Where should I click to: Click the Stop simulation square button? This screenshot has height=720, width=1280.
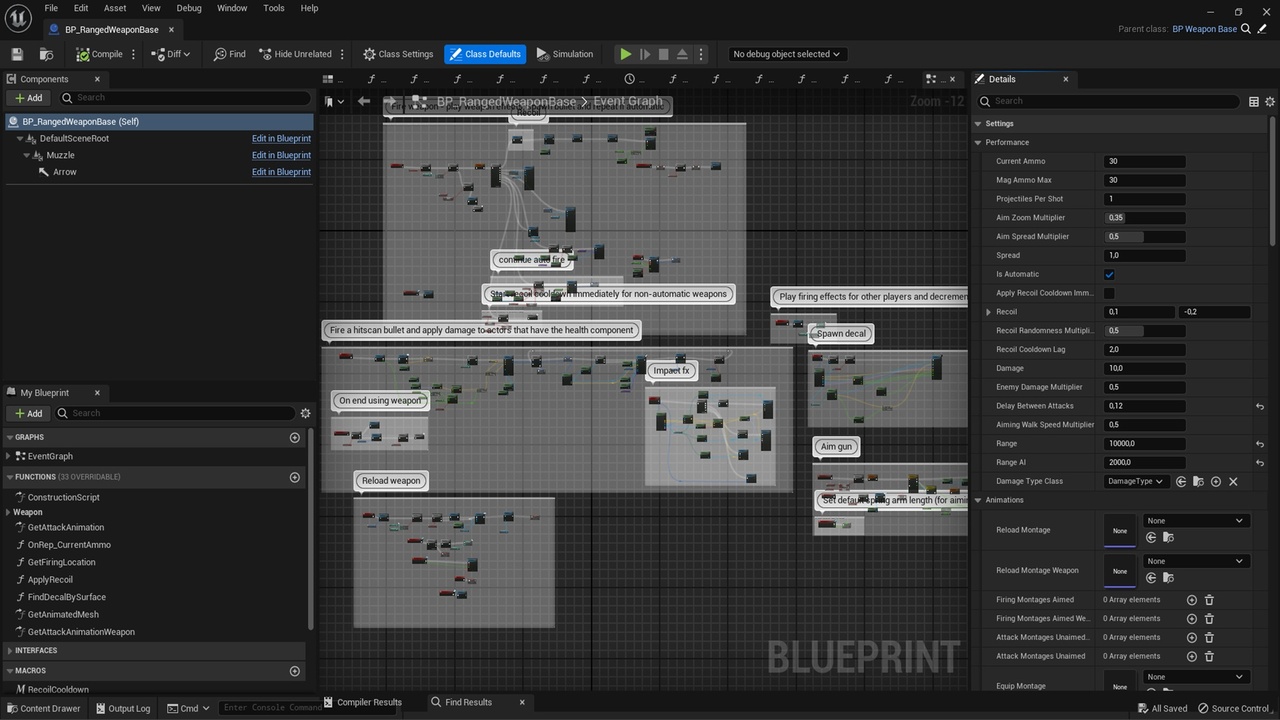[x=663, y=54]
